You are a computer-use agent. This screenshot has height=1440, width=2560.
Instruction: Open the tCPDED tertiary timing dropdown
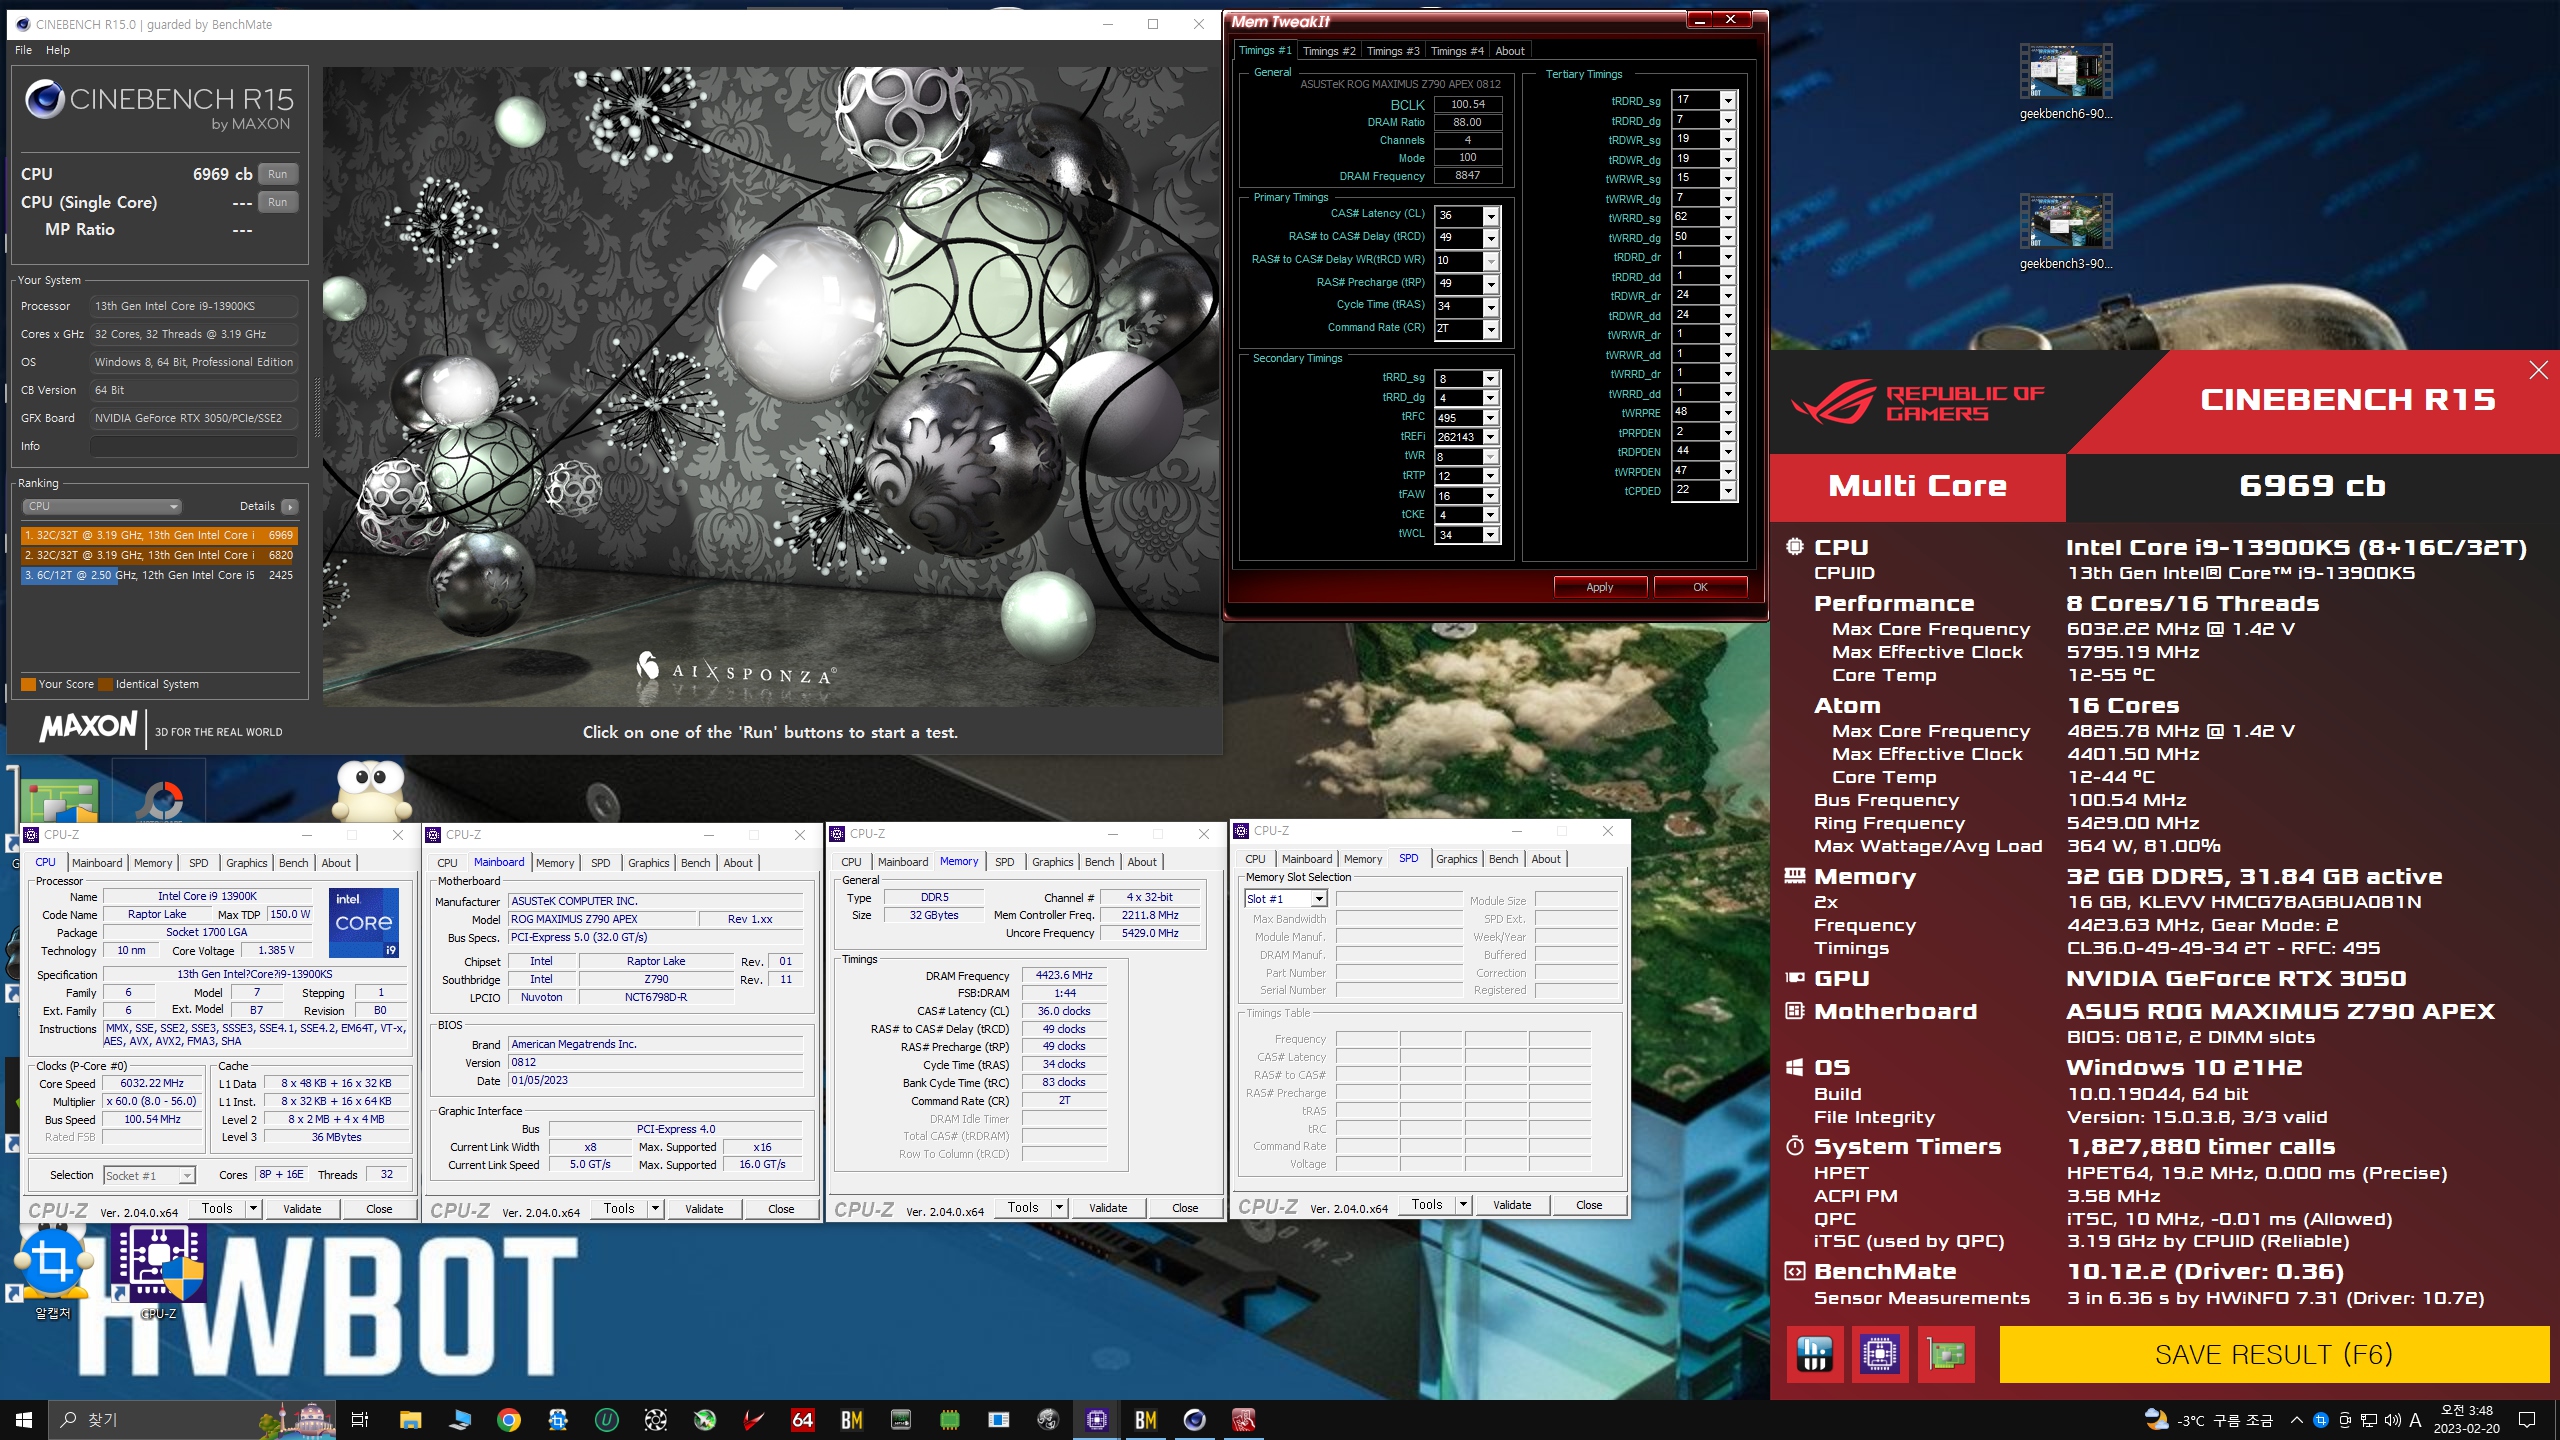coord(1727,490)
